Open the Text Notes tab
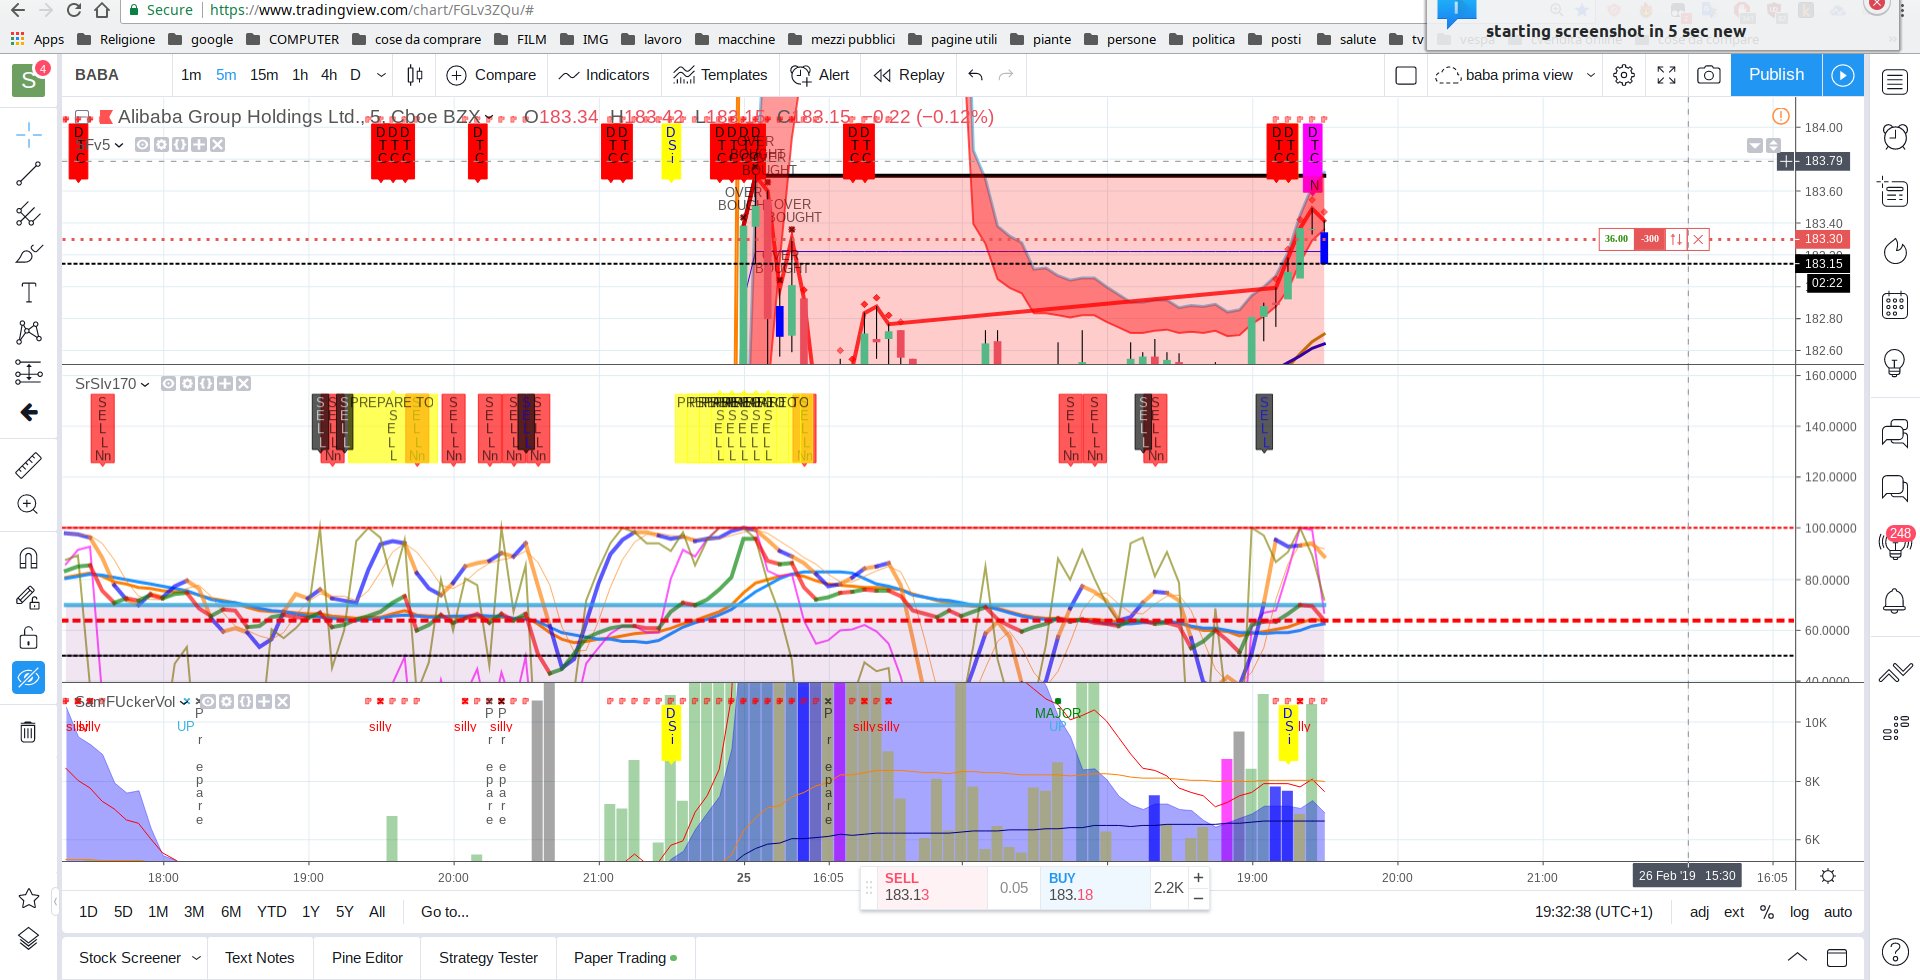 260,958
